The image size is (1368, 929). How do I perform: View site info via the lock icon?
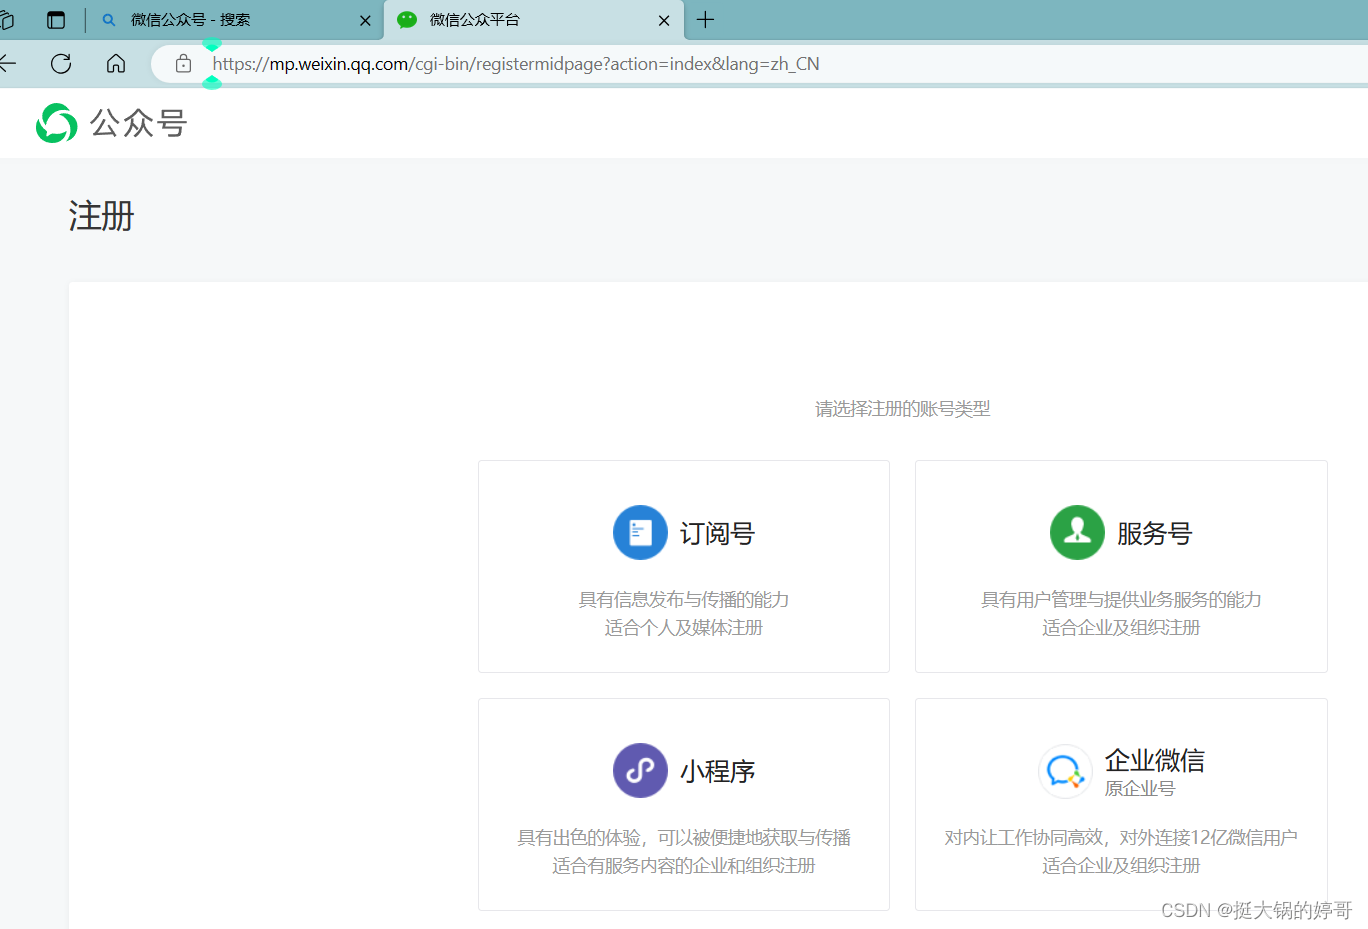click(183, 64)
